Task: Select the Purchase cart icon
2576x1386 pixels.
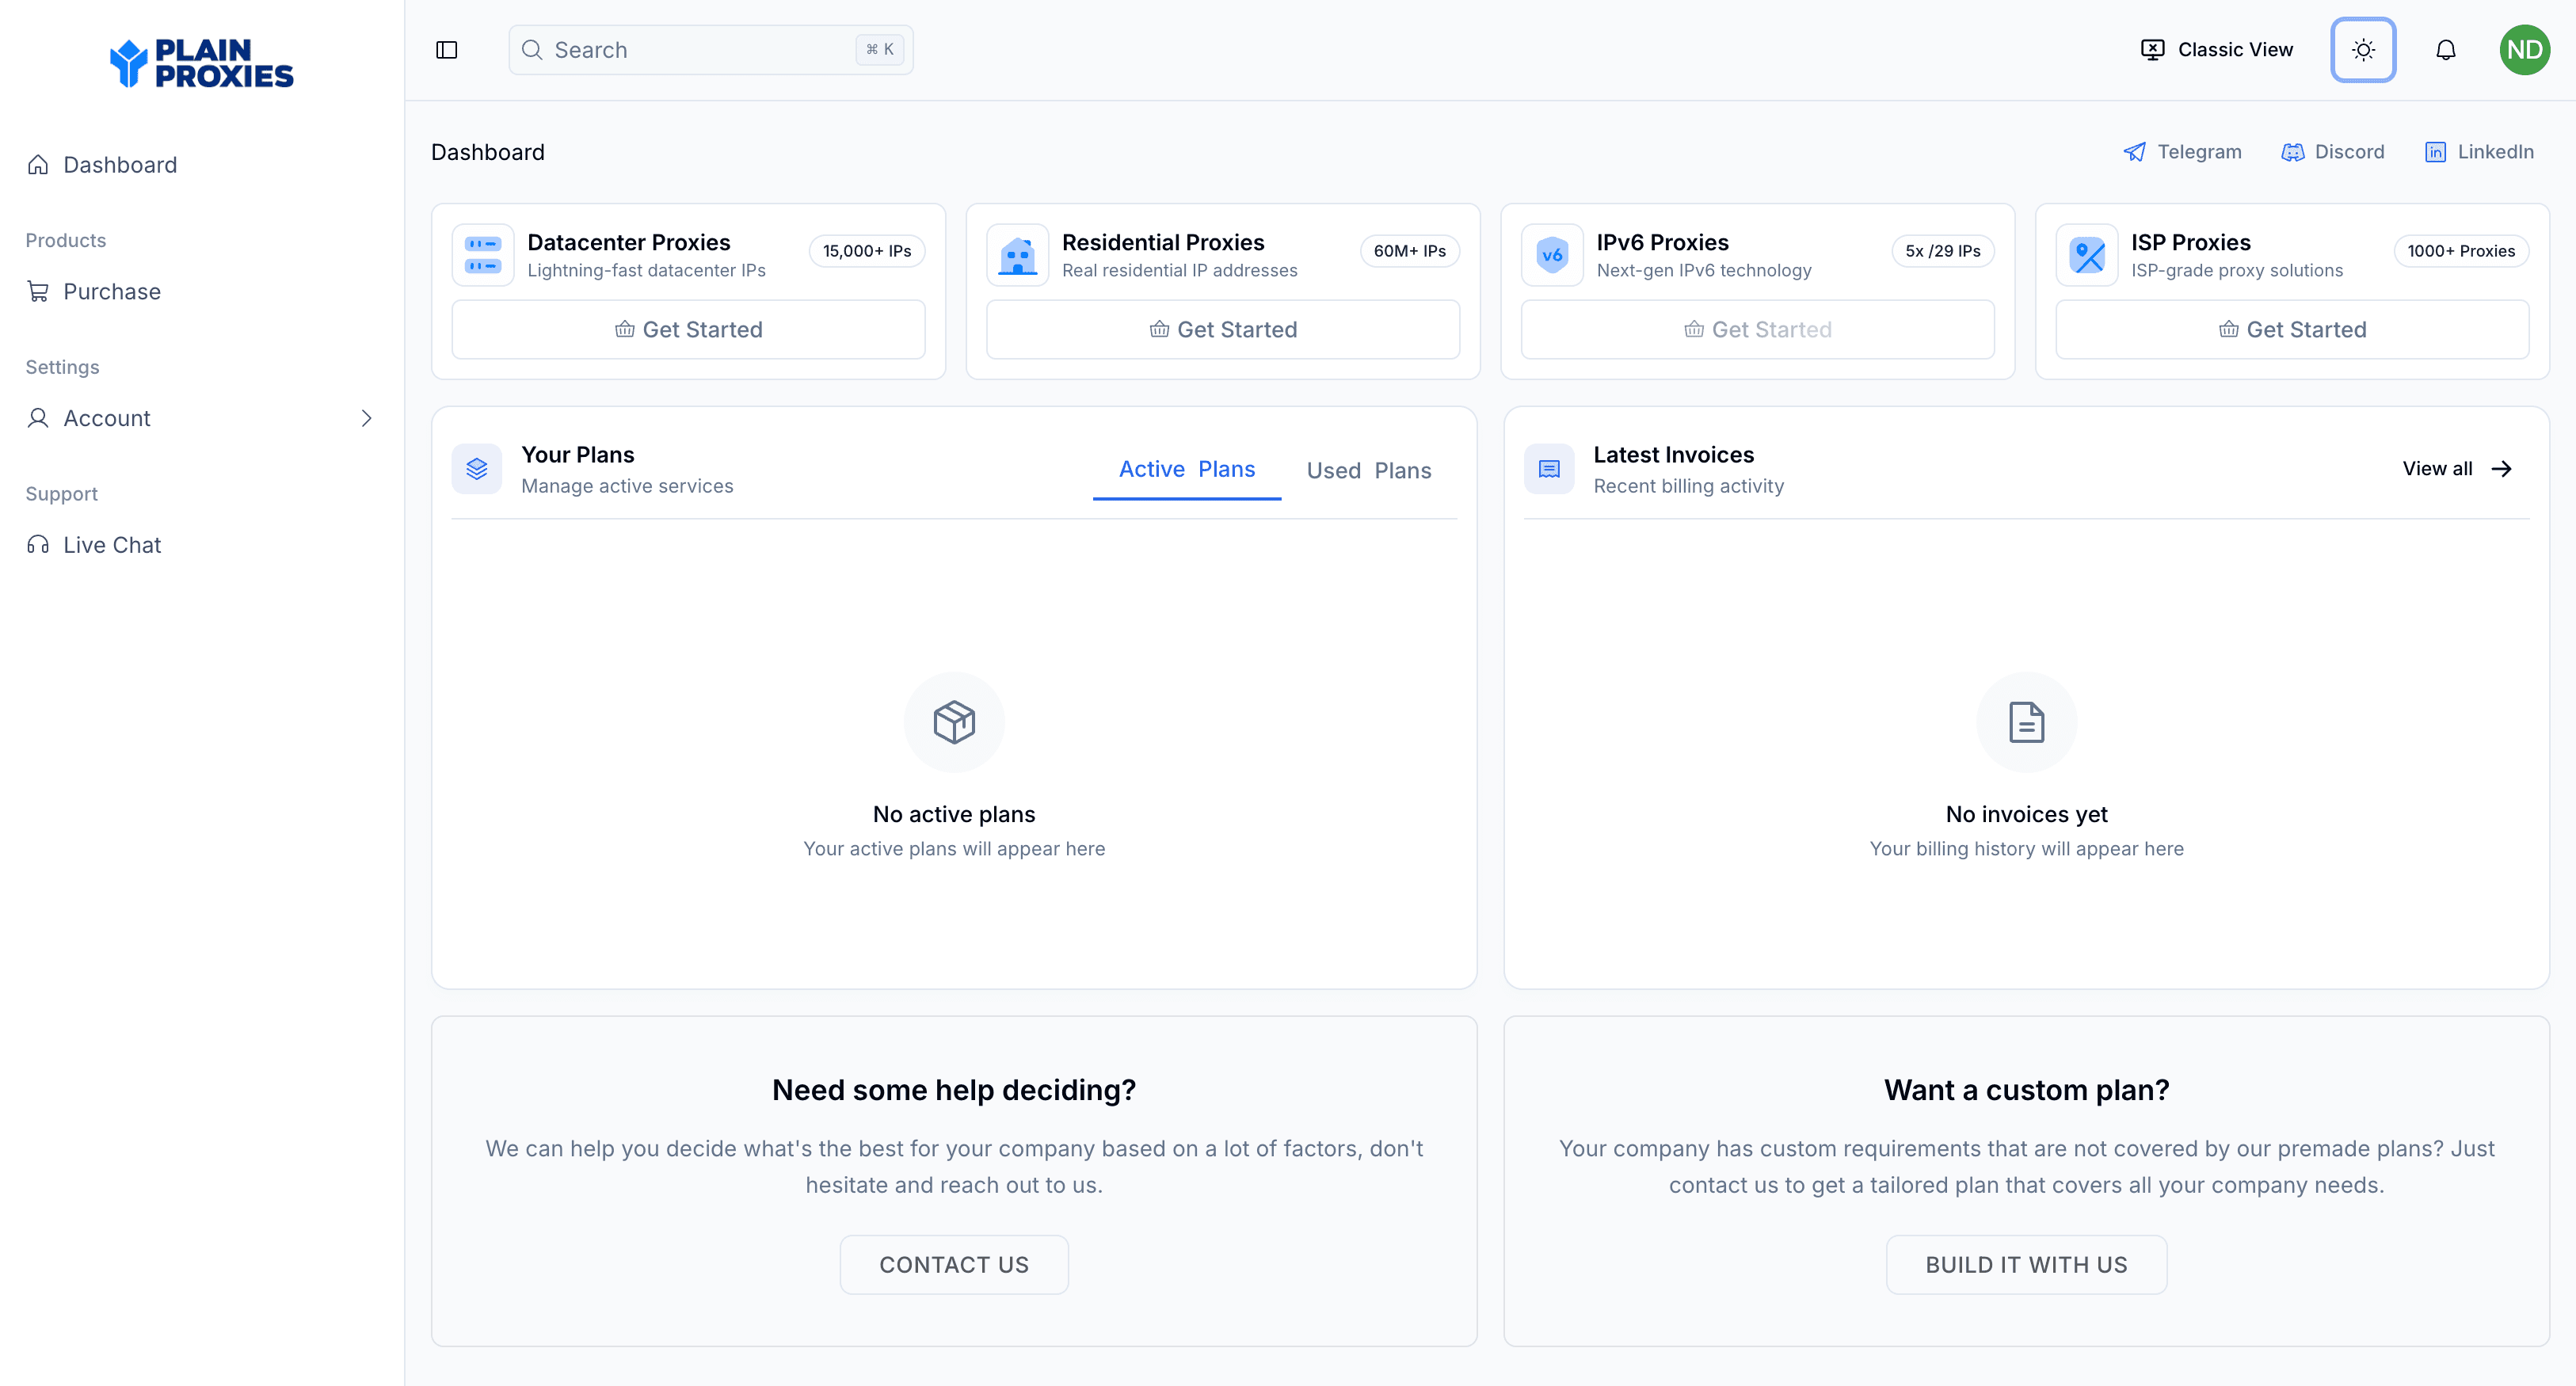Action: [x=39, y=291]
